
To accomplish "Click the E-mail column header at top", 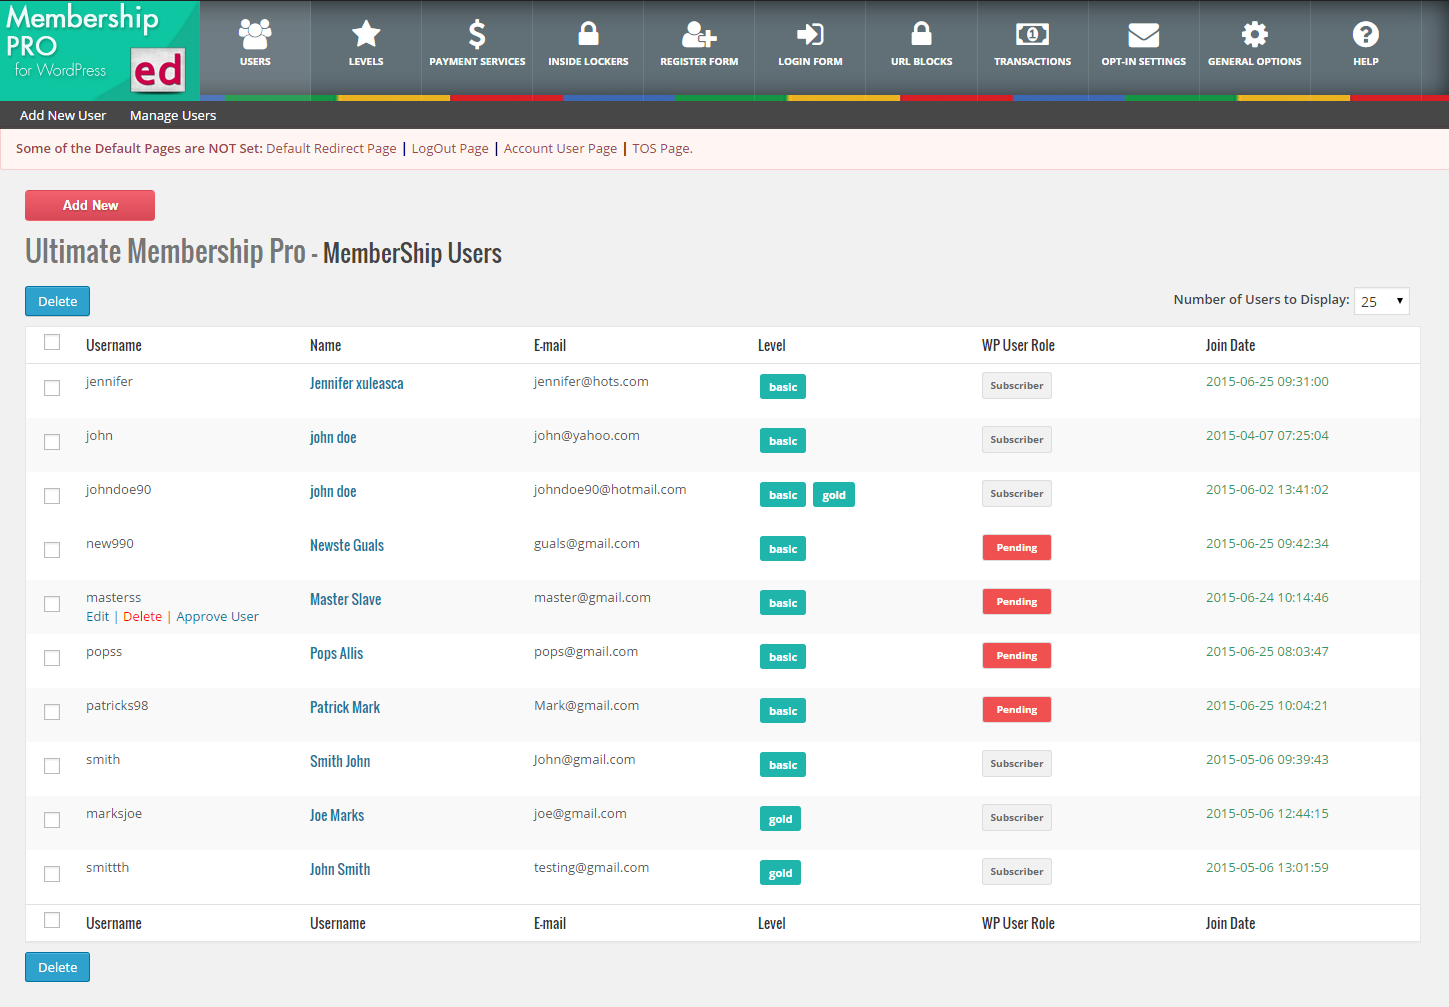I will pos(550,346).
